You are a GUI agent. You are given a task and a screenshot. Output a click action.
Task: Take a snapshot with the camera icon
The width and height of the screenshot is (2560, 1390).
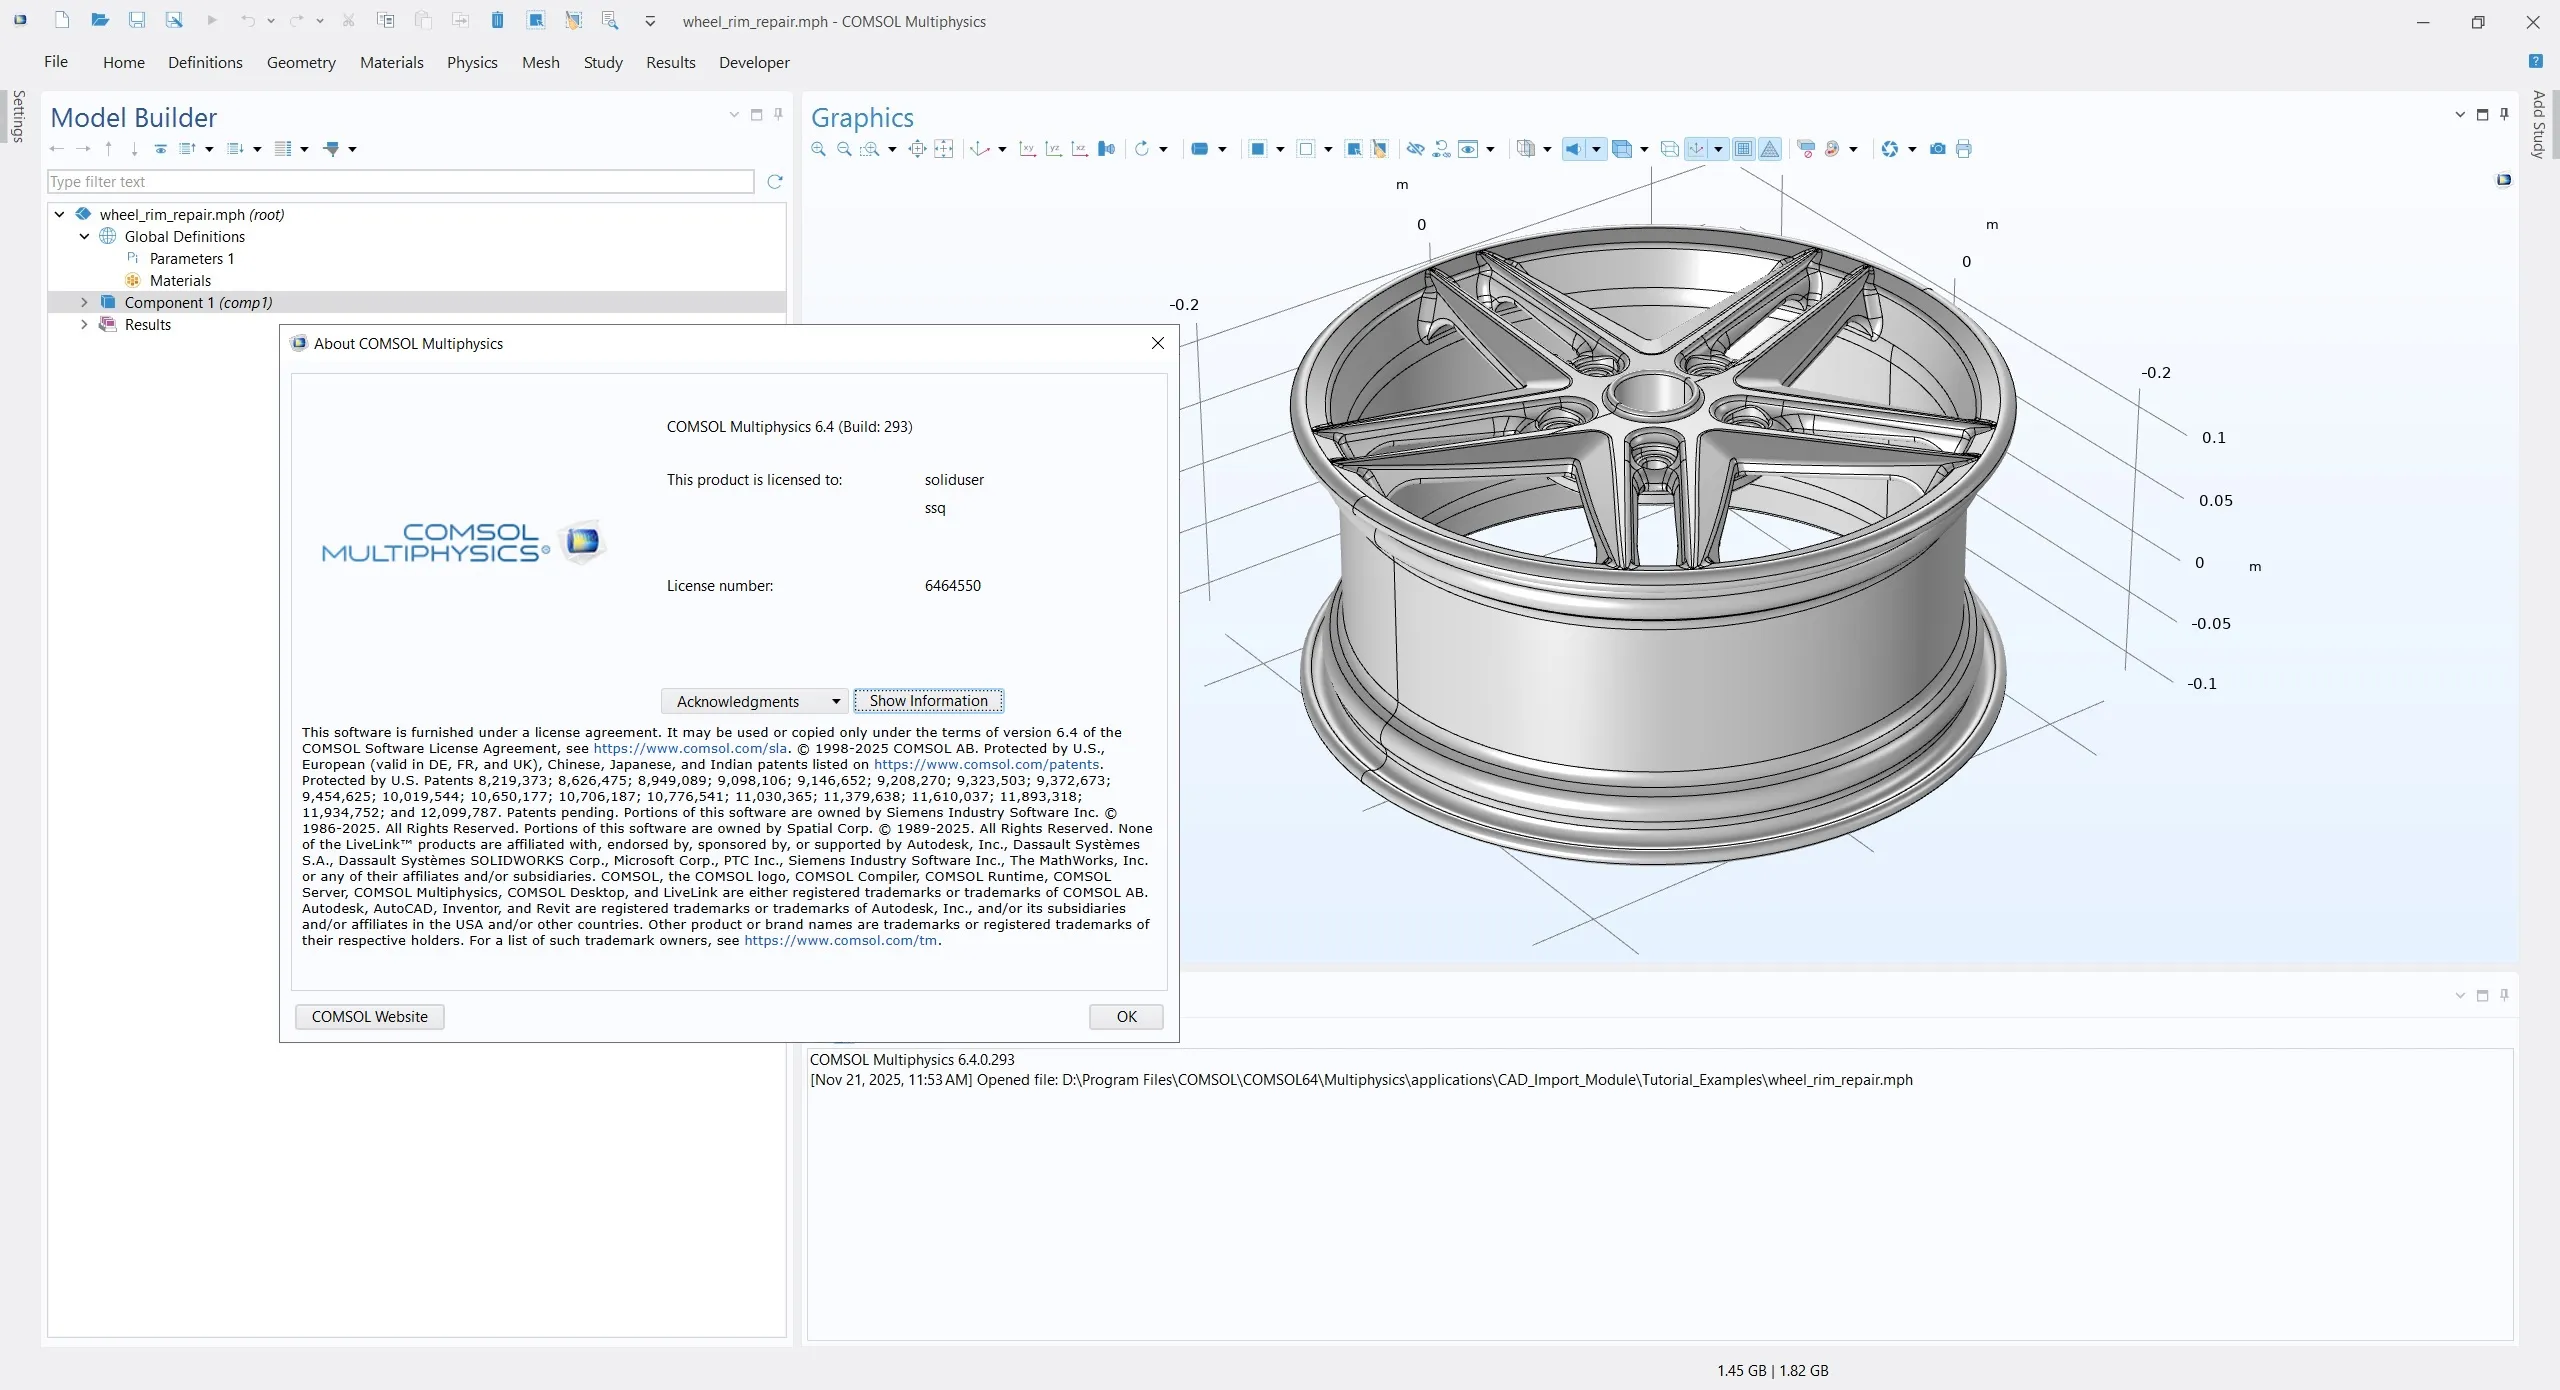(1937, 149)
